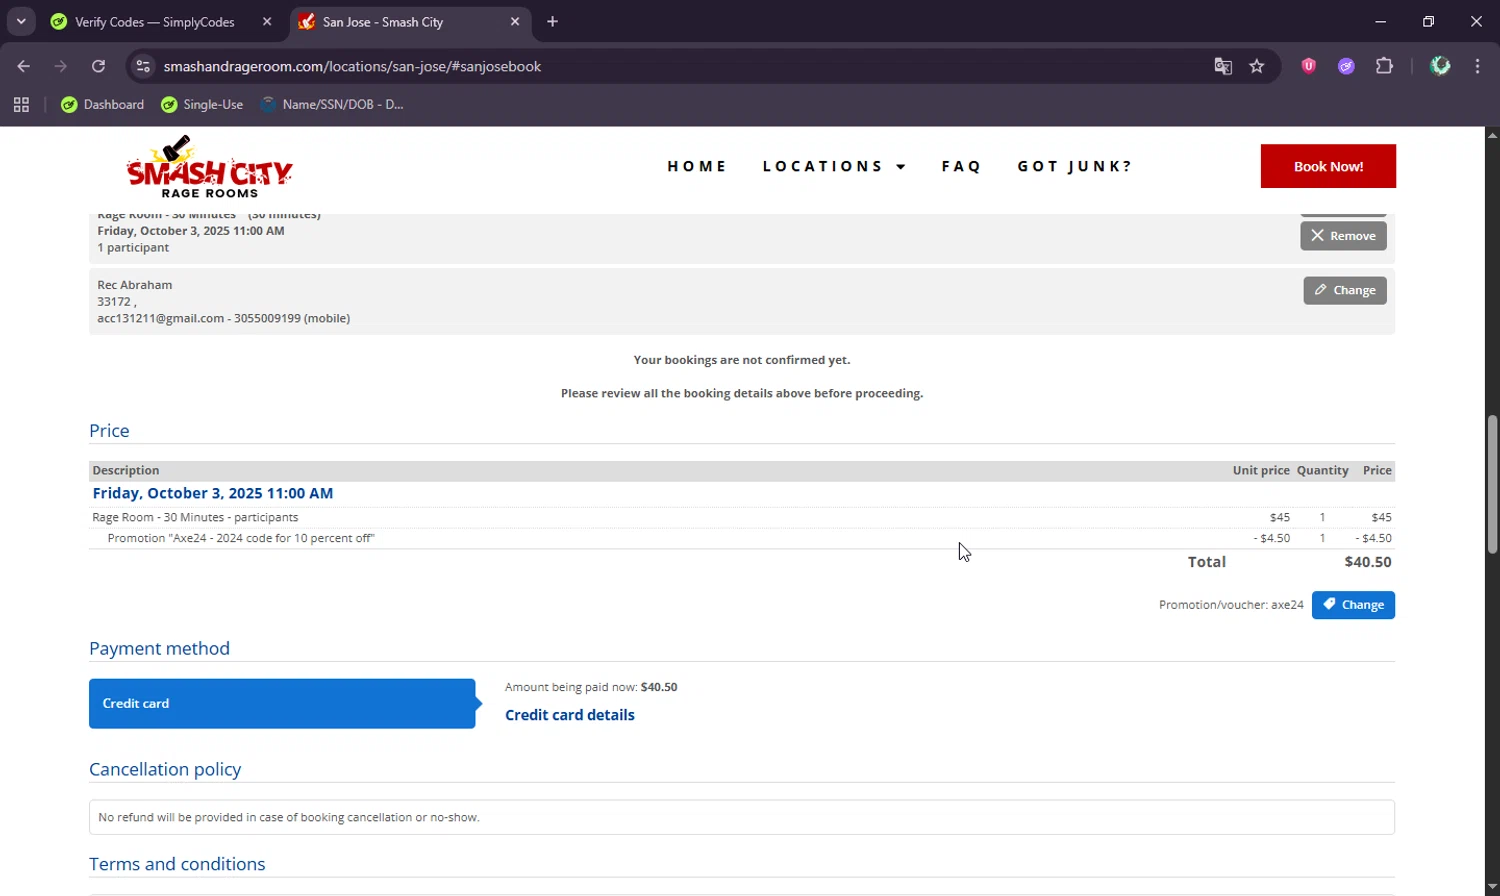Click the acc131211@gmail.com contact line

pos(223,318)
